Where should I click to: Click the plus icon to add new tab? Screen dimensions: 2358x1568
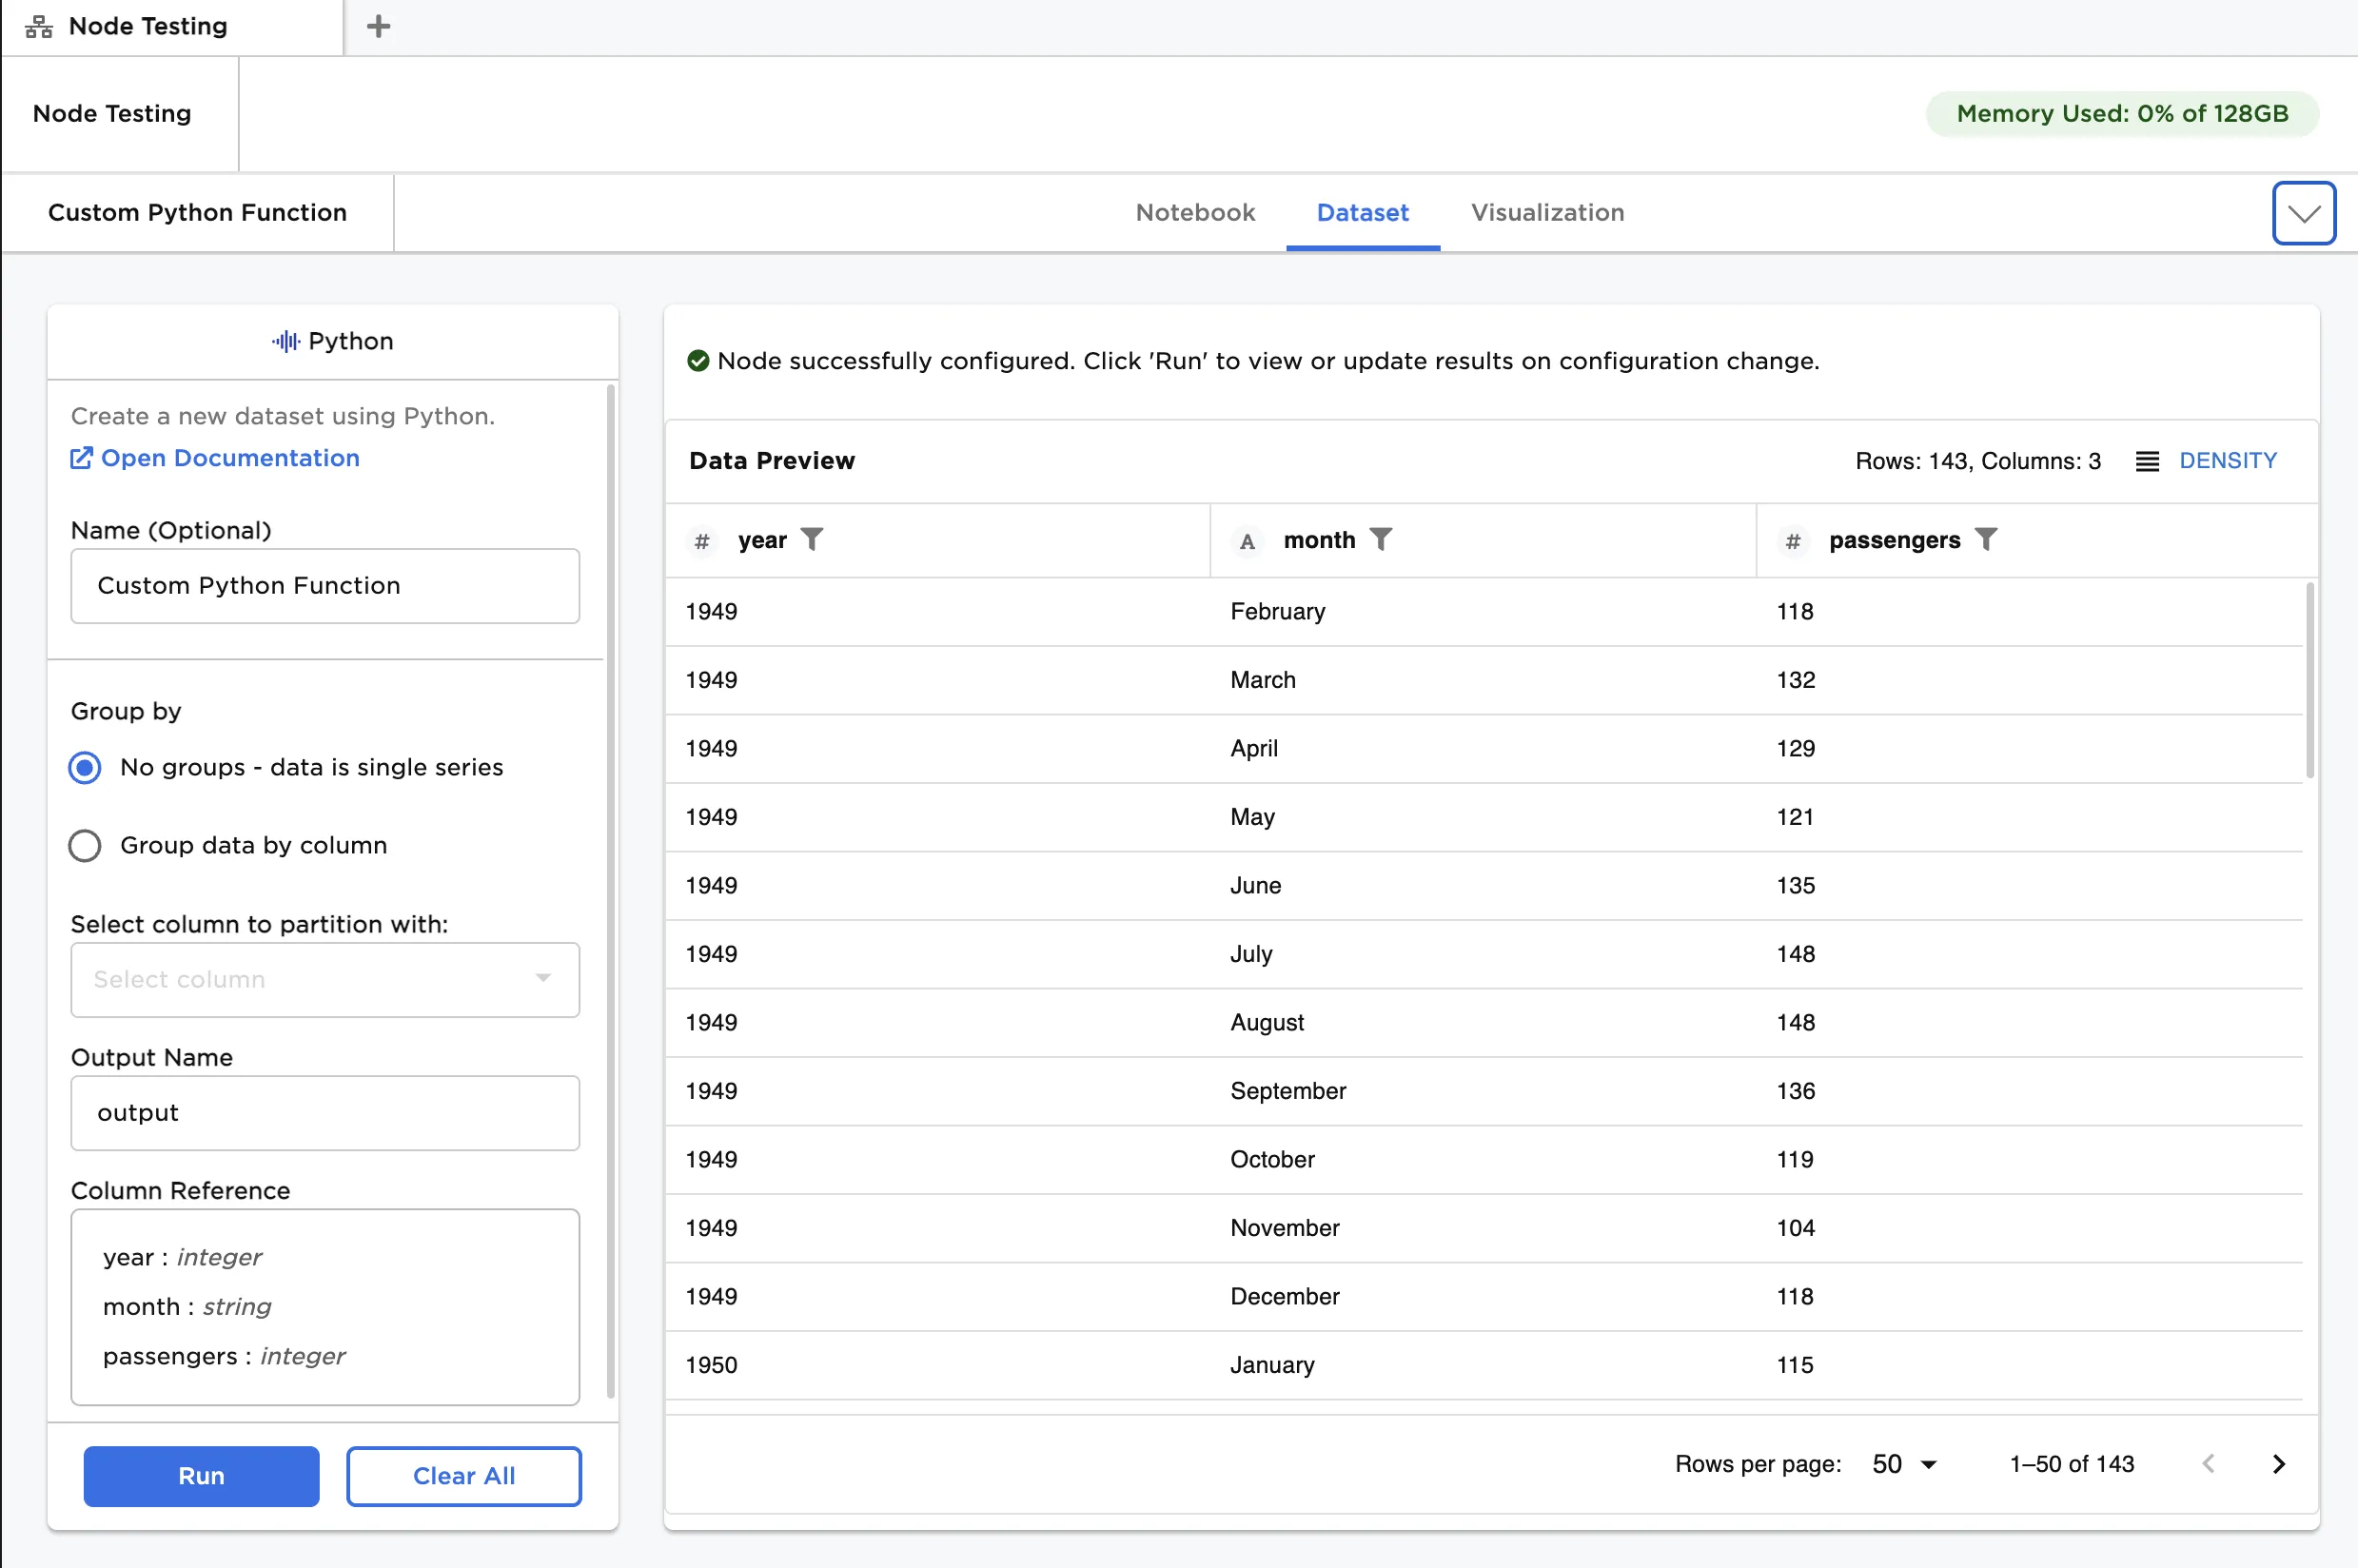click(x=378, y=26)
